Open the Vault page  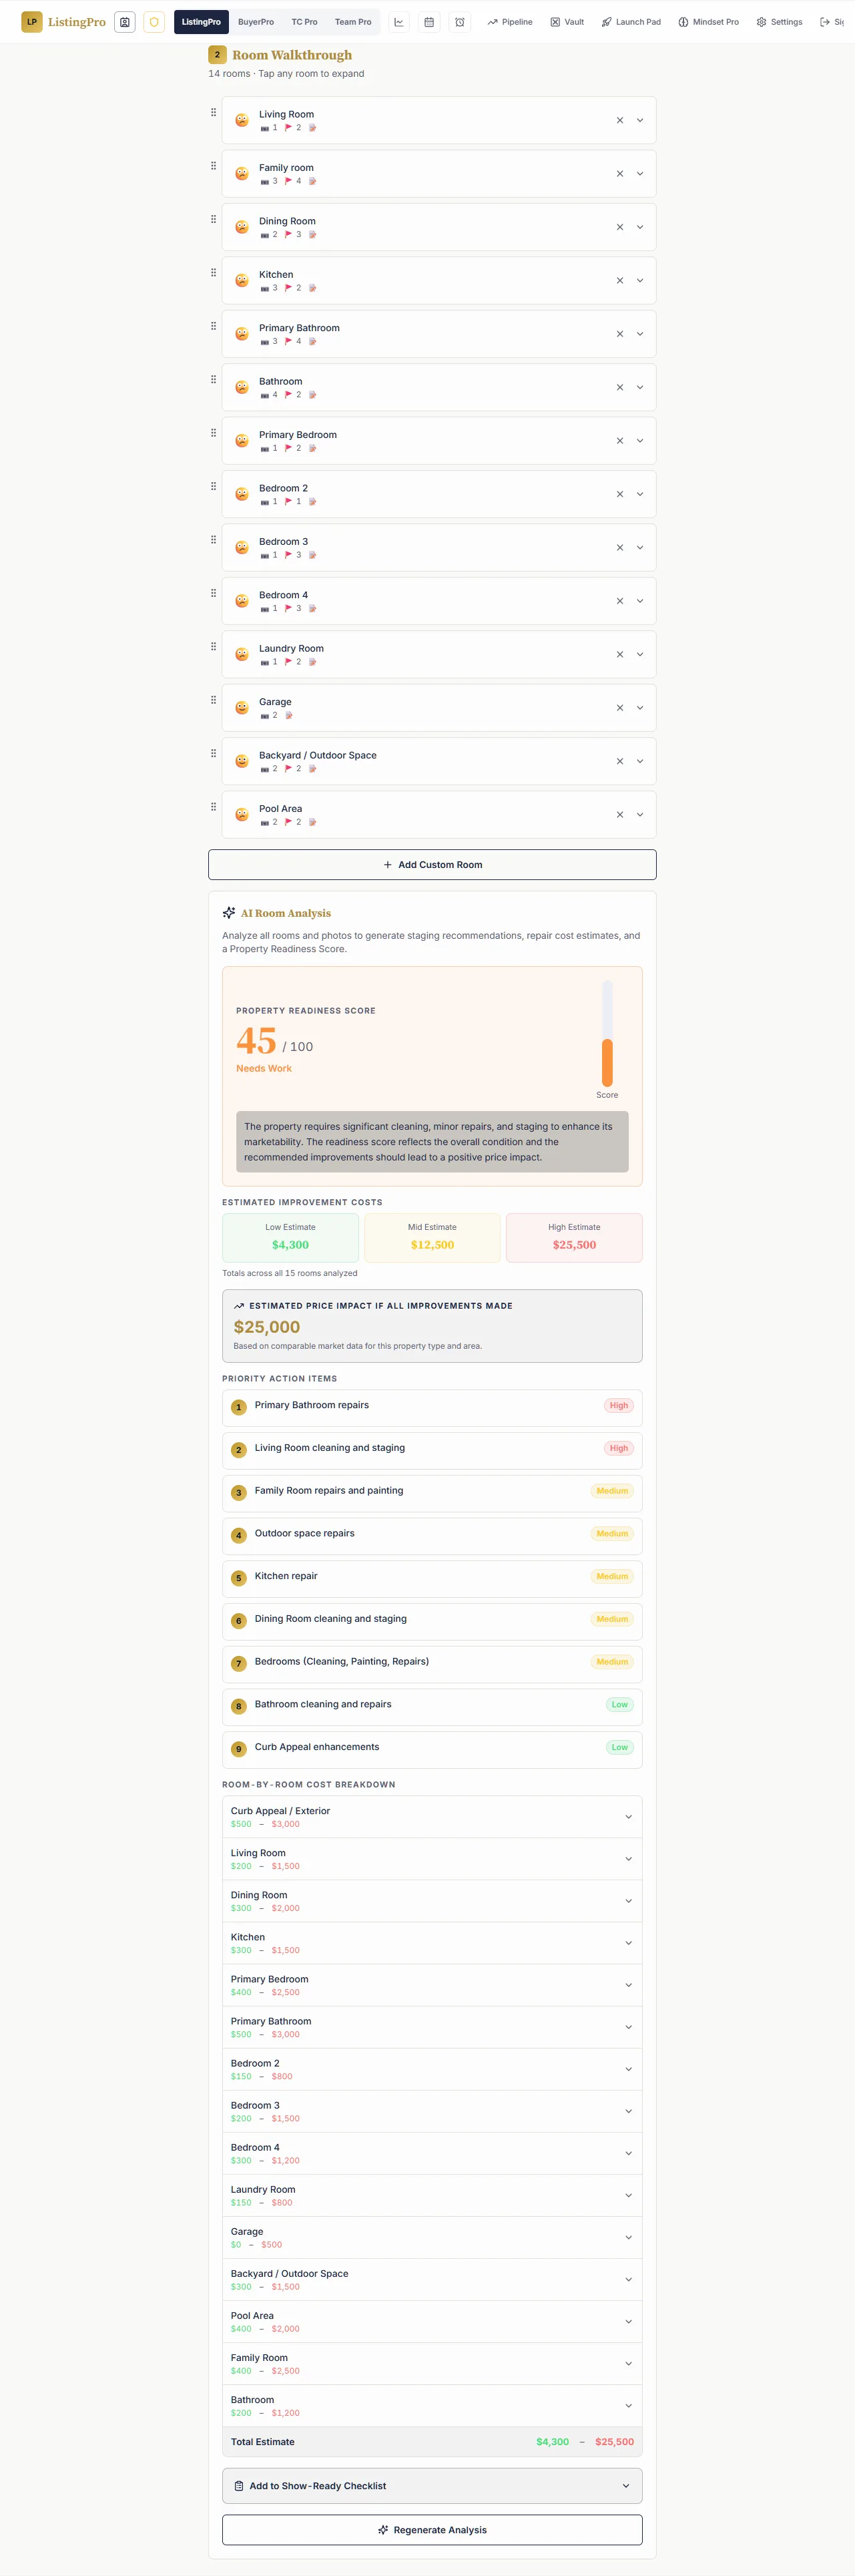point(567,22)
